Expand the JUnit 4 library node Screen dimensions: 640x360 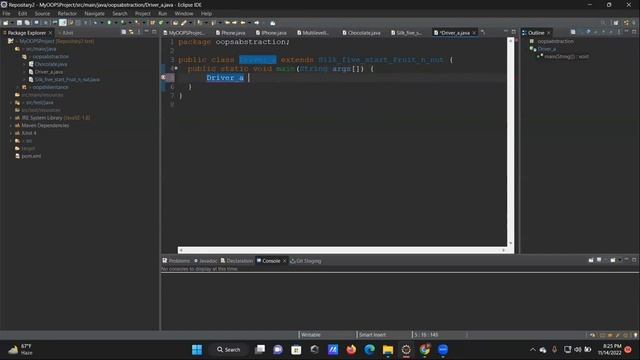(x=11, y=133)
